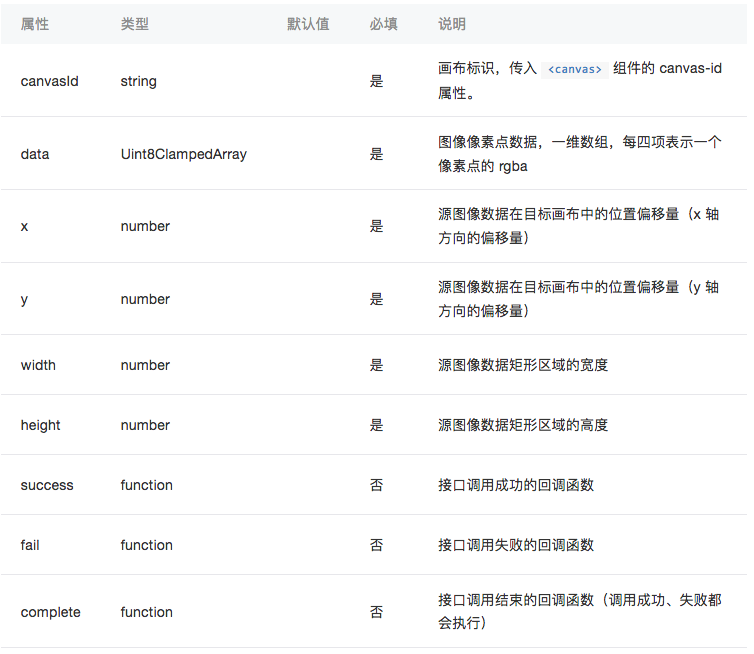Click description 接口调用结束的回调函数
The width and height of the screenshot is (754, 654).
[x=579, y=612]
